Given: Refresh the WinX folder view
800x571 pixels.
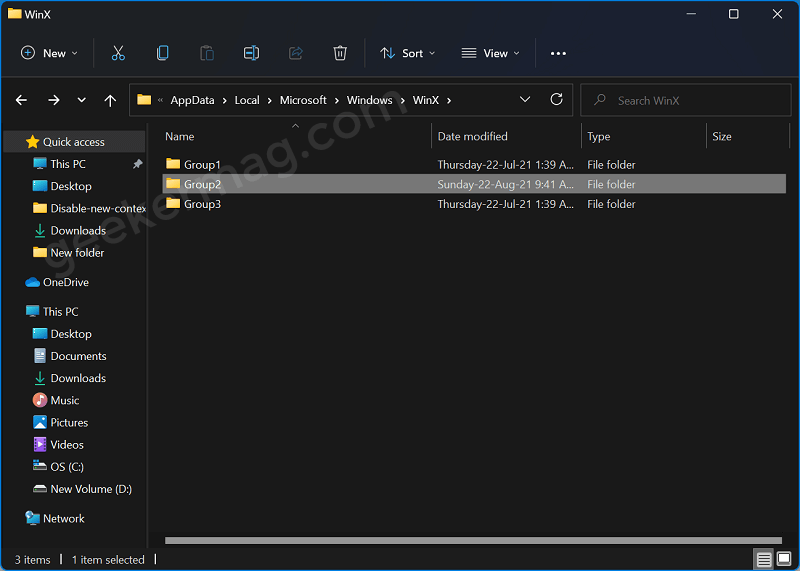Looking at the screenshot, I should click(557, 100).
